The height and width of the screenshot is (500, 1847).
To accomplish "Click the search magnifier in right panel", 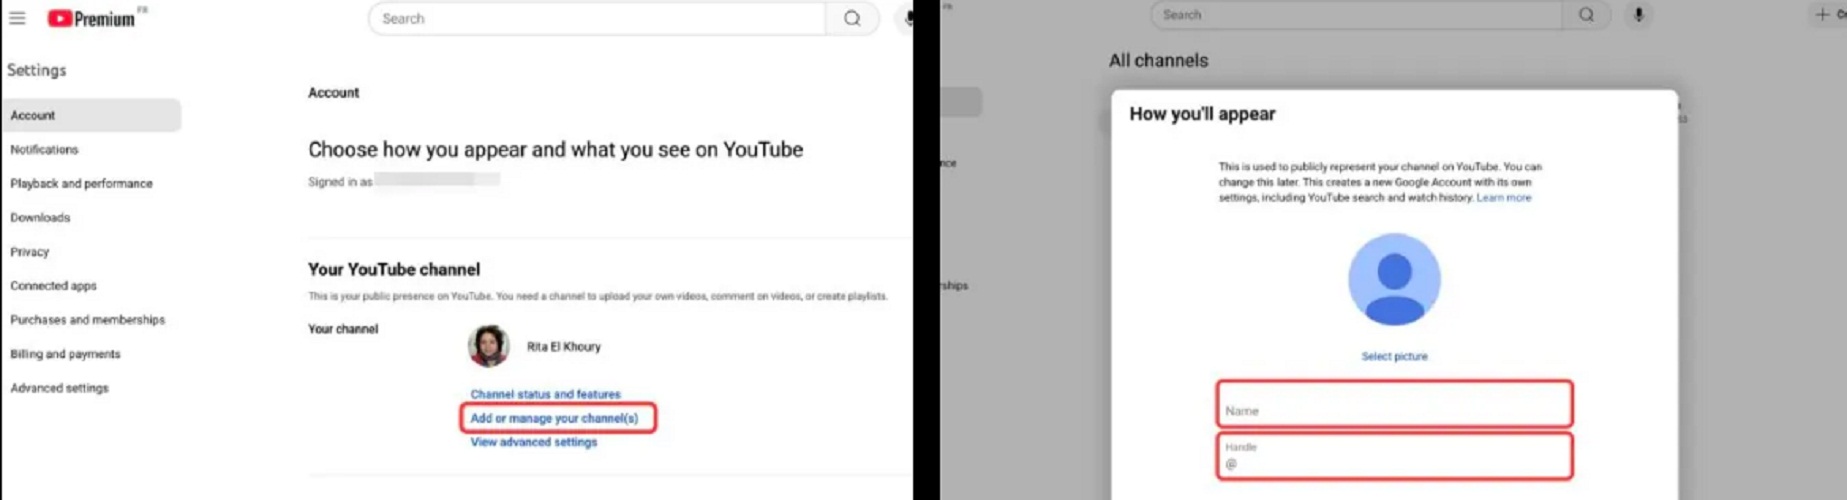I will coord(1586,15).
